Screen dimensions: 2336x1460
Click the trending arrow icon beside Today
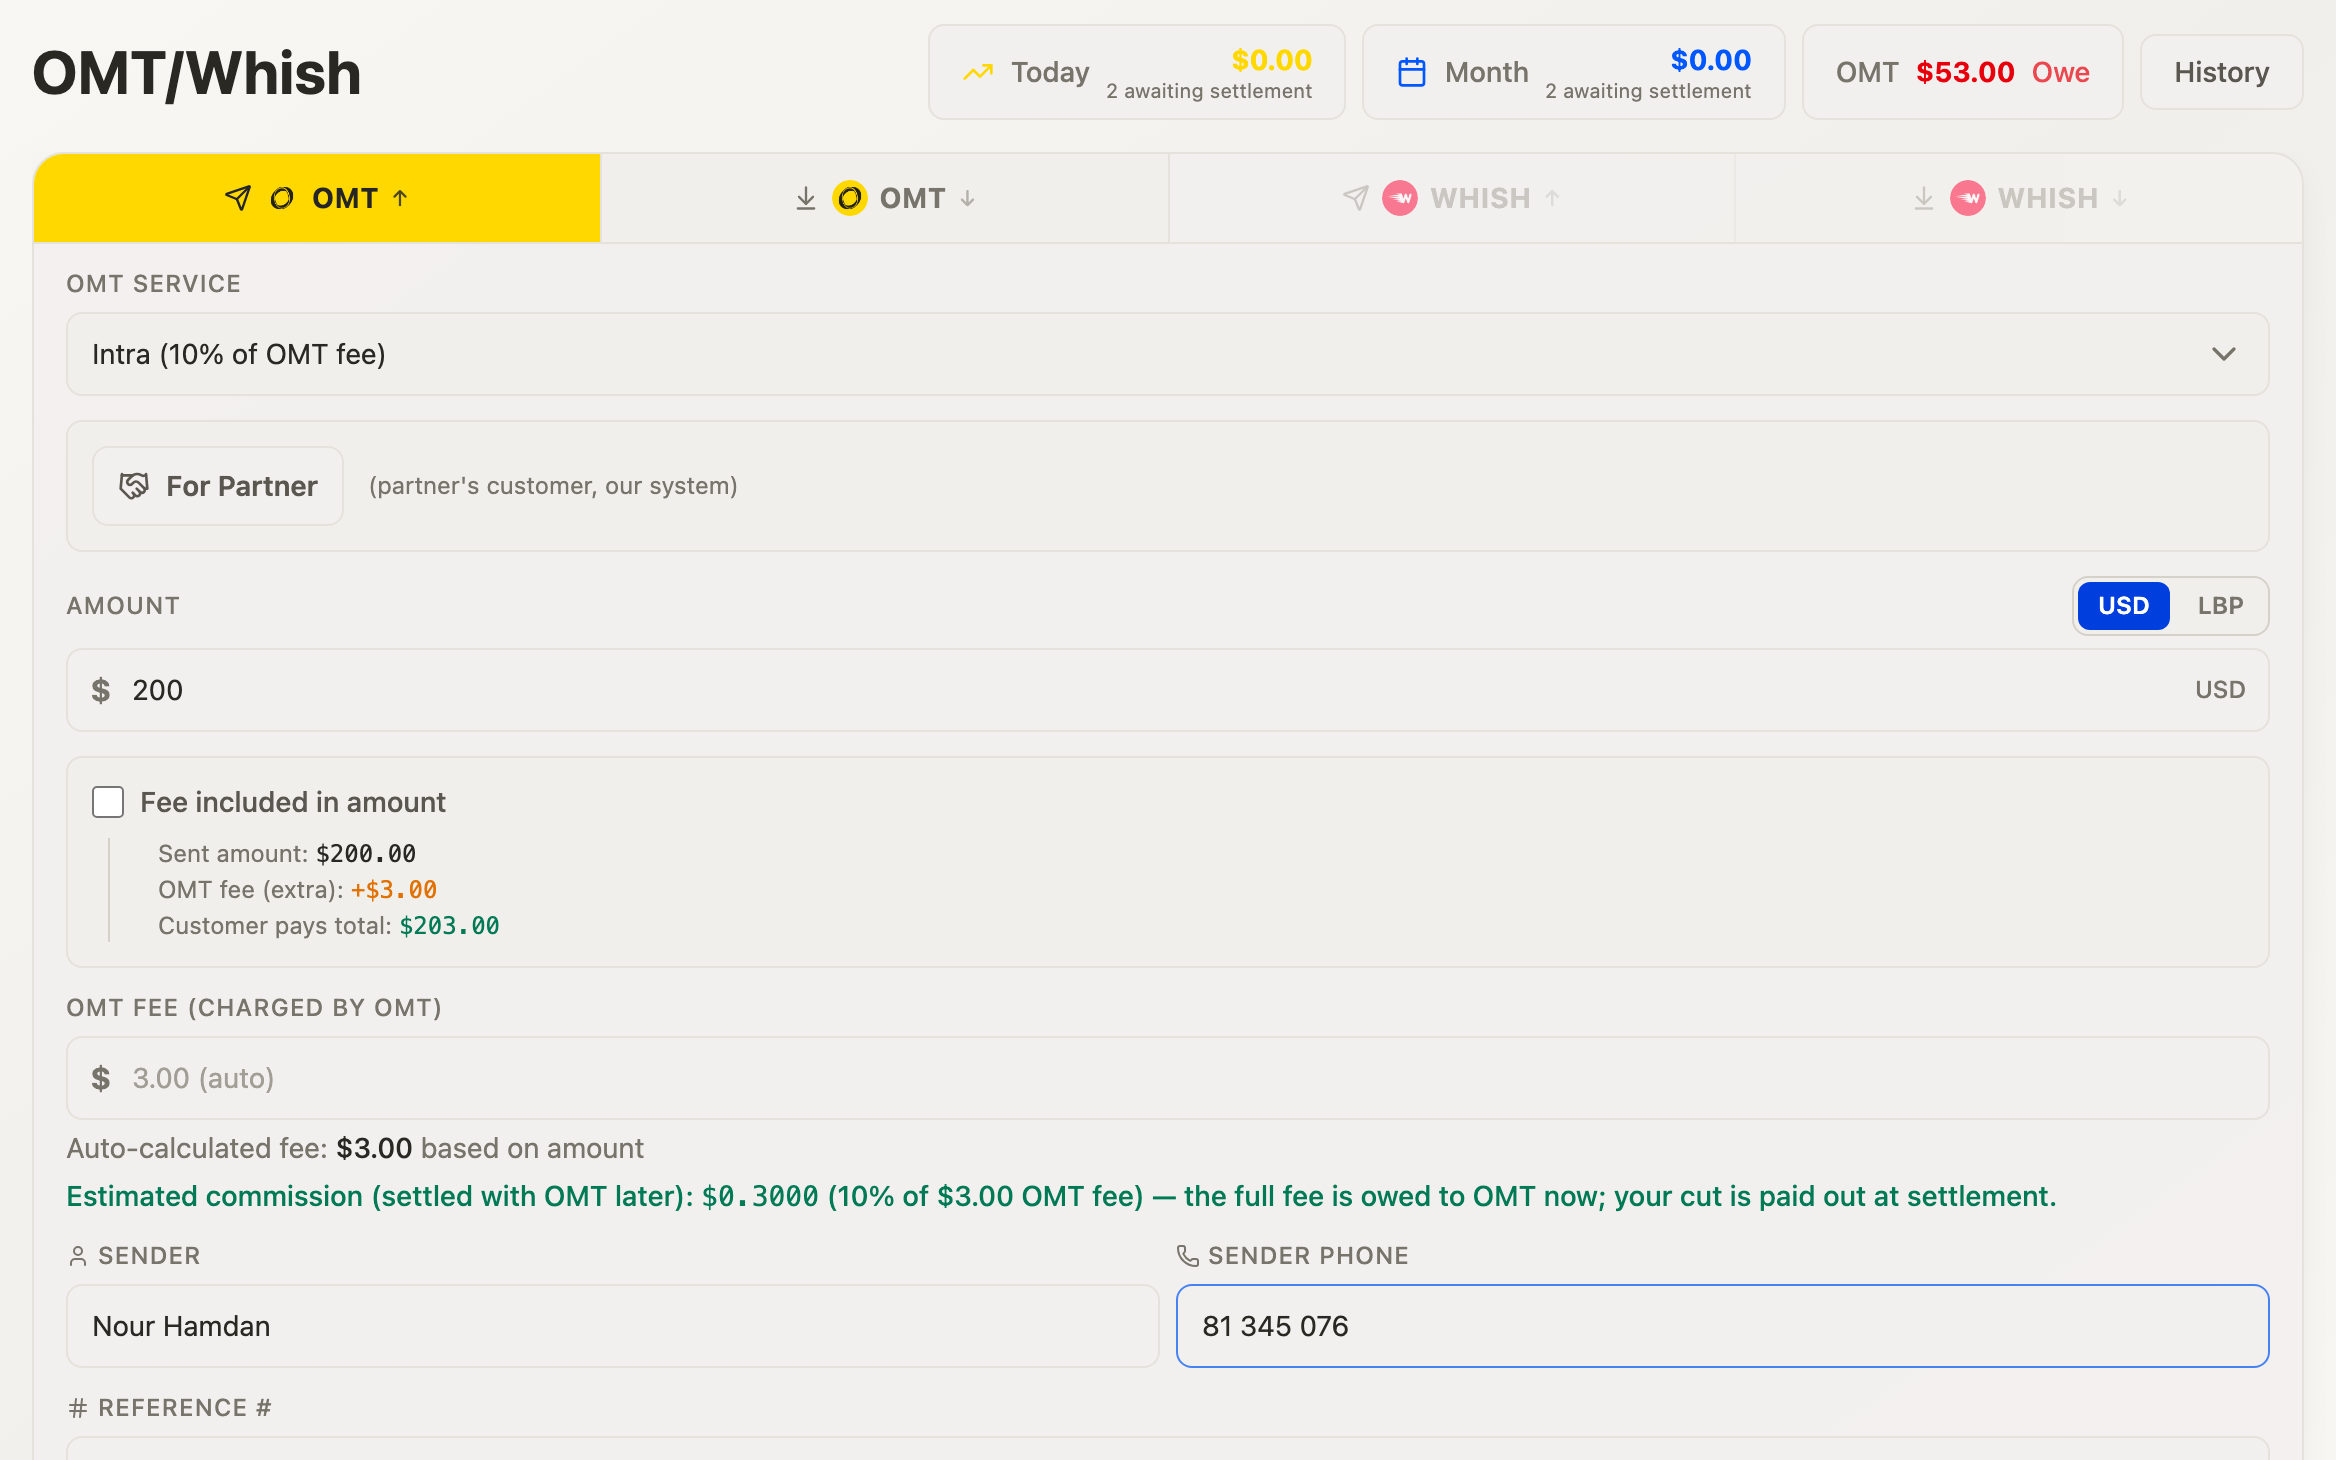pos(978,72)
